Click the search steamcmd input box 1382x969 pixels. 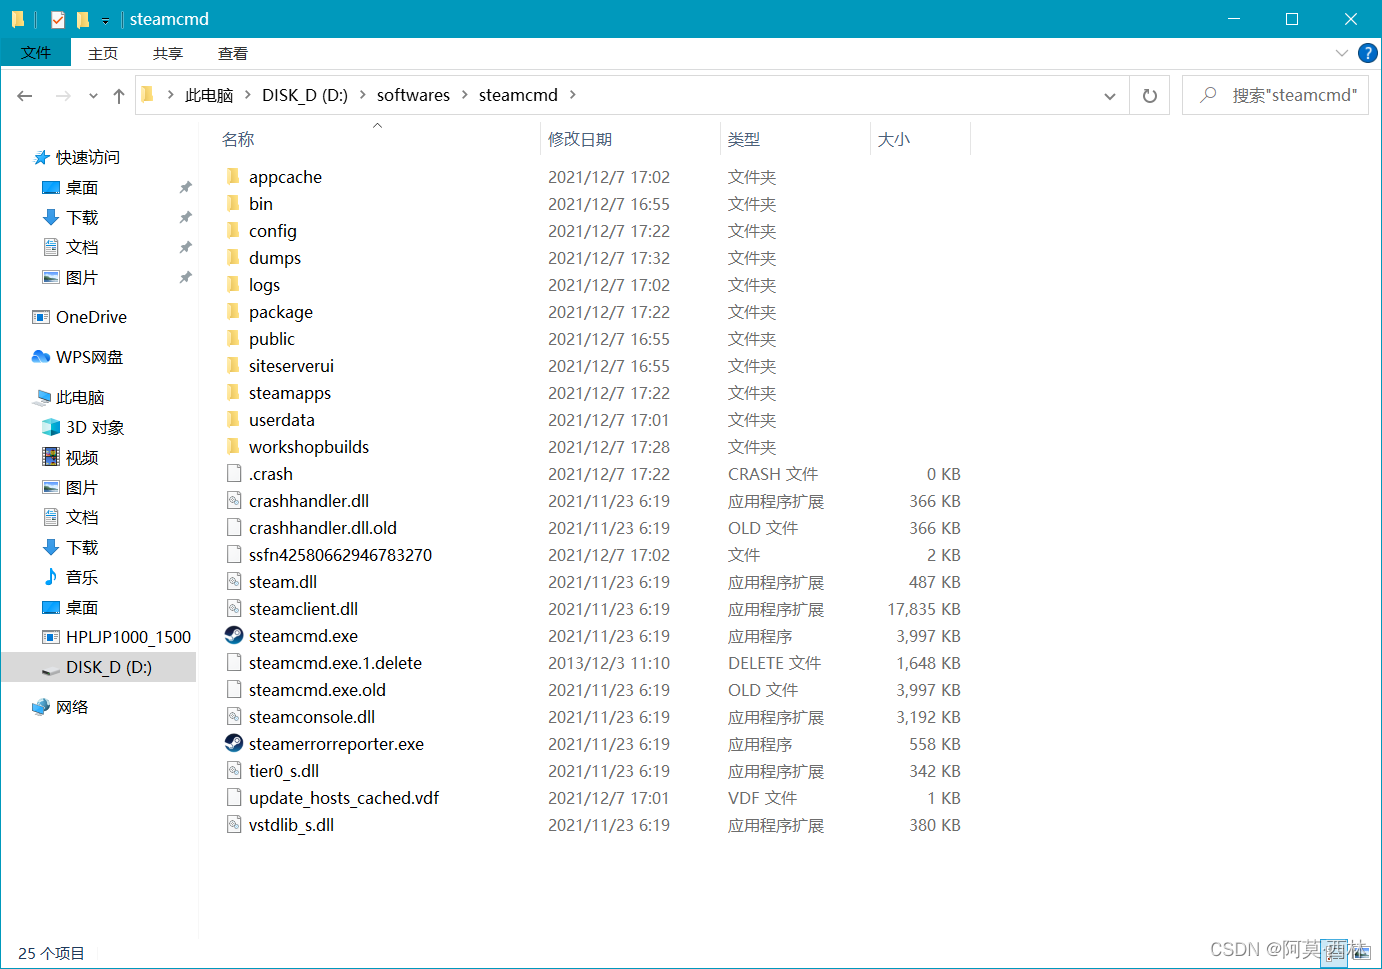1275,95
